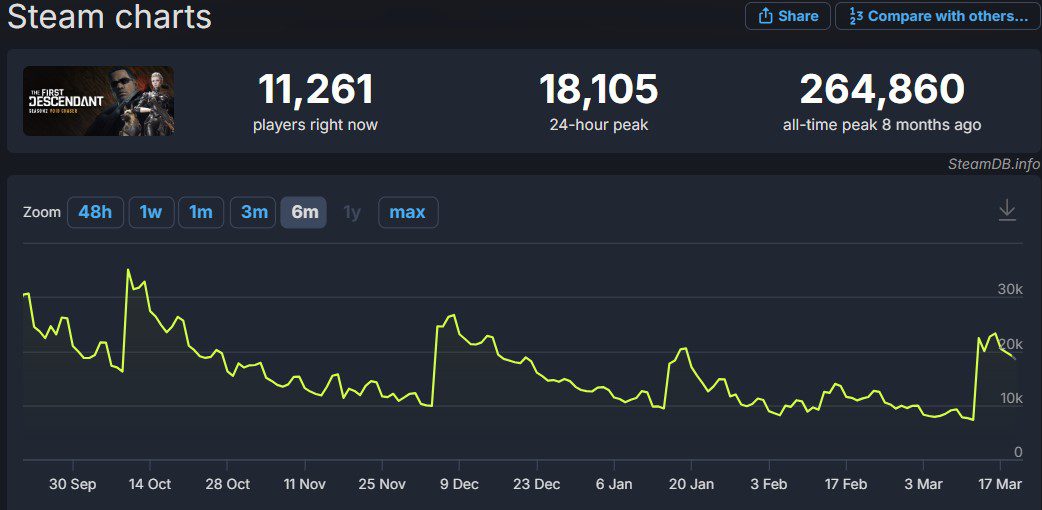Click the 14 Oct date axis label

click(x=149, y=484)
